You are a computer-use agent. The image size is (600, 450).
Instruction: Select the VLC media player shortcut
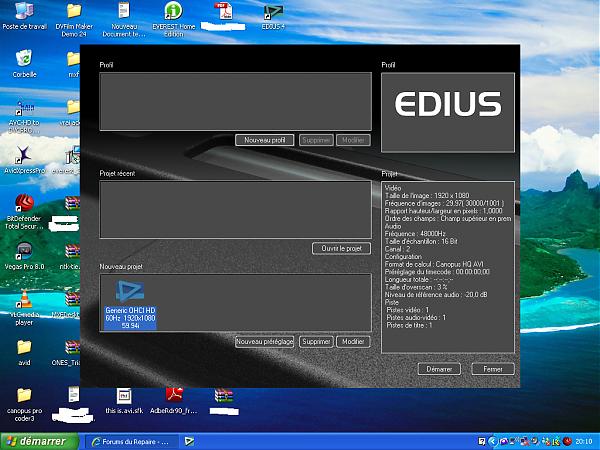tap(24, 308)
